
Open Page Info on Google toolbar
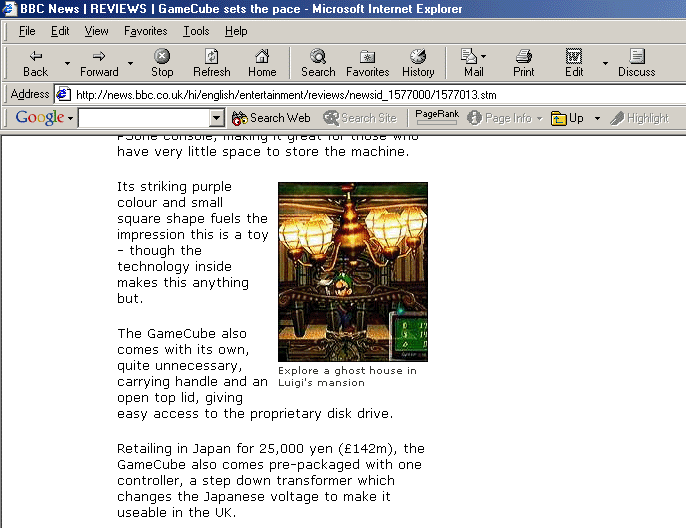[x=499, y=118]
